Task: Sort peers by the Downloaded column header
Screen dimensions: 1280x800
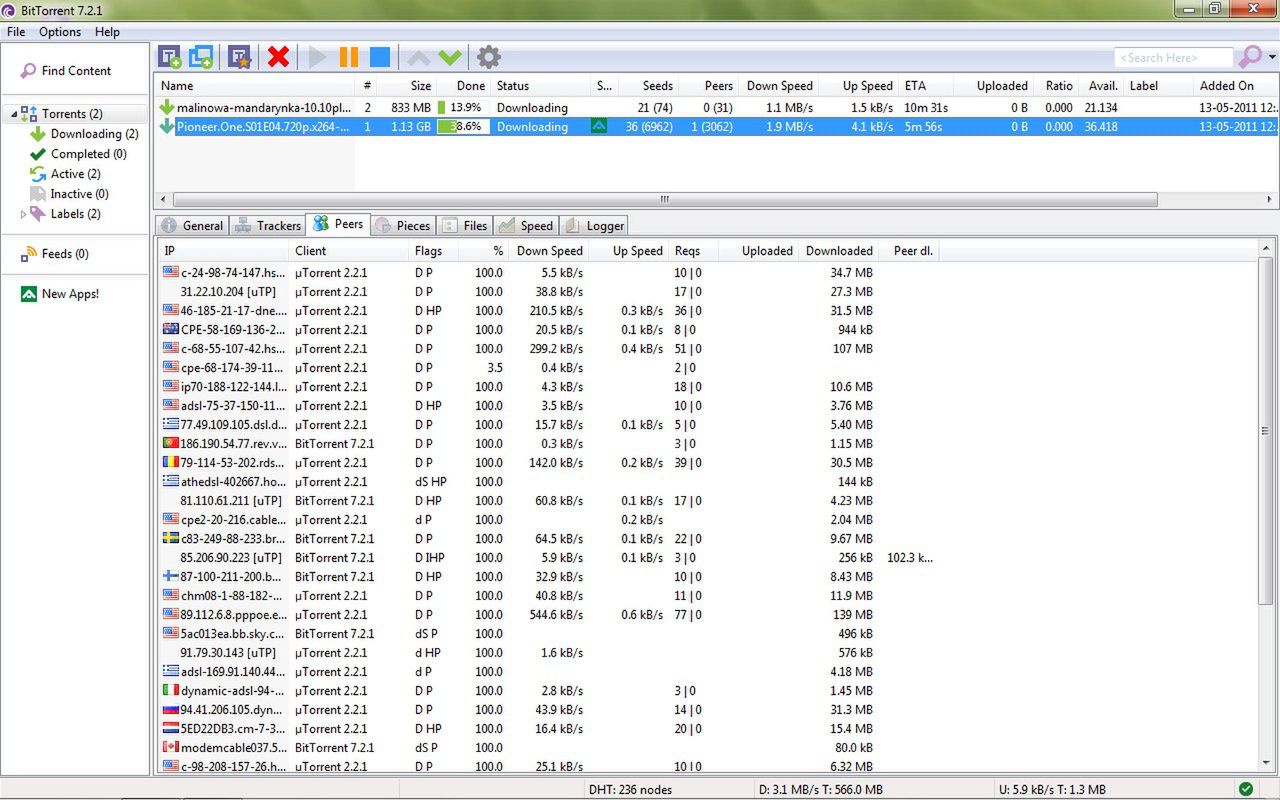Action: click(x=838, y=251)
